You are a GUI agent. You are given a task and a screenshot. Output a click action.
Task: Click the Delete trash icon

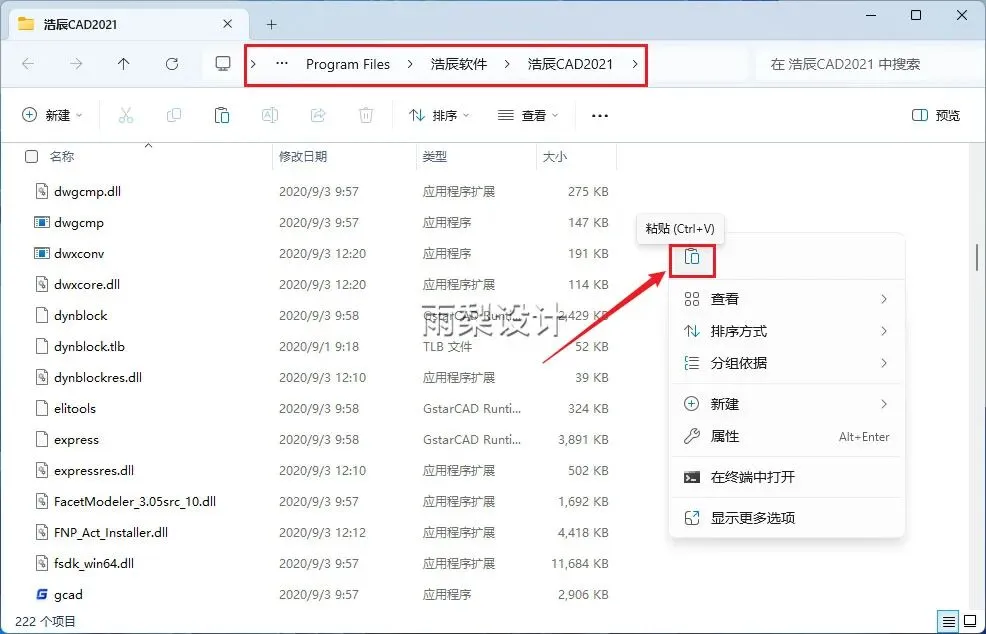click(x=366, y=115)
